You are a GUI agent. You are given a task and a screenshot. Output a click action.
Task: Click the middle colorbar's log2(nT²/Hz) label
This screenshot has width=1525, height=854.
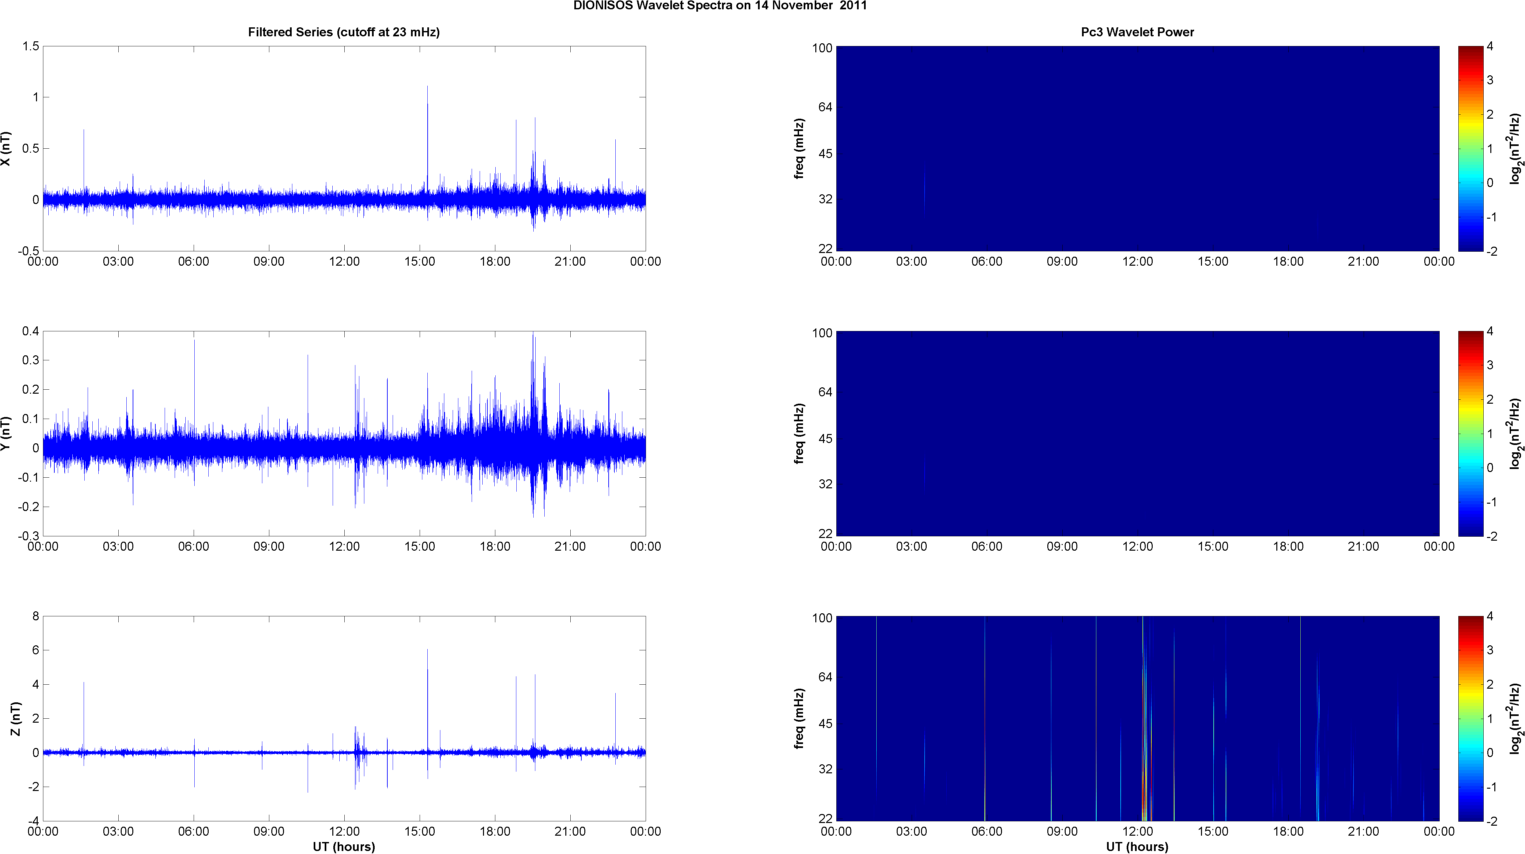click(1516, 433)
